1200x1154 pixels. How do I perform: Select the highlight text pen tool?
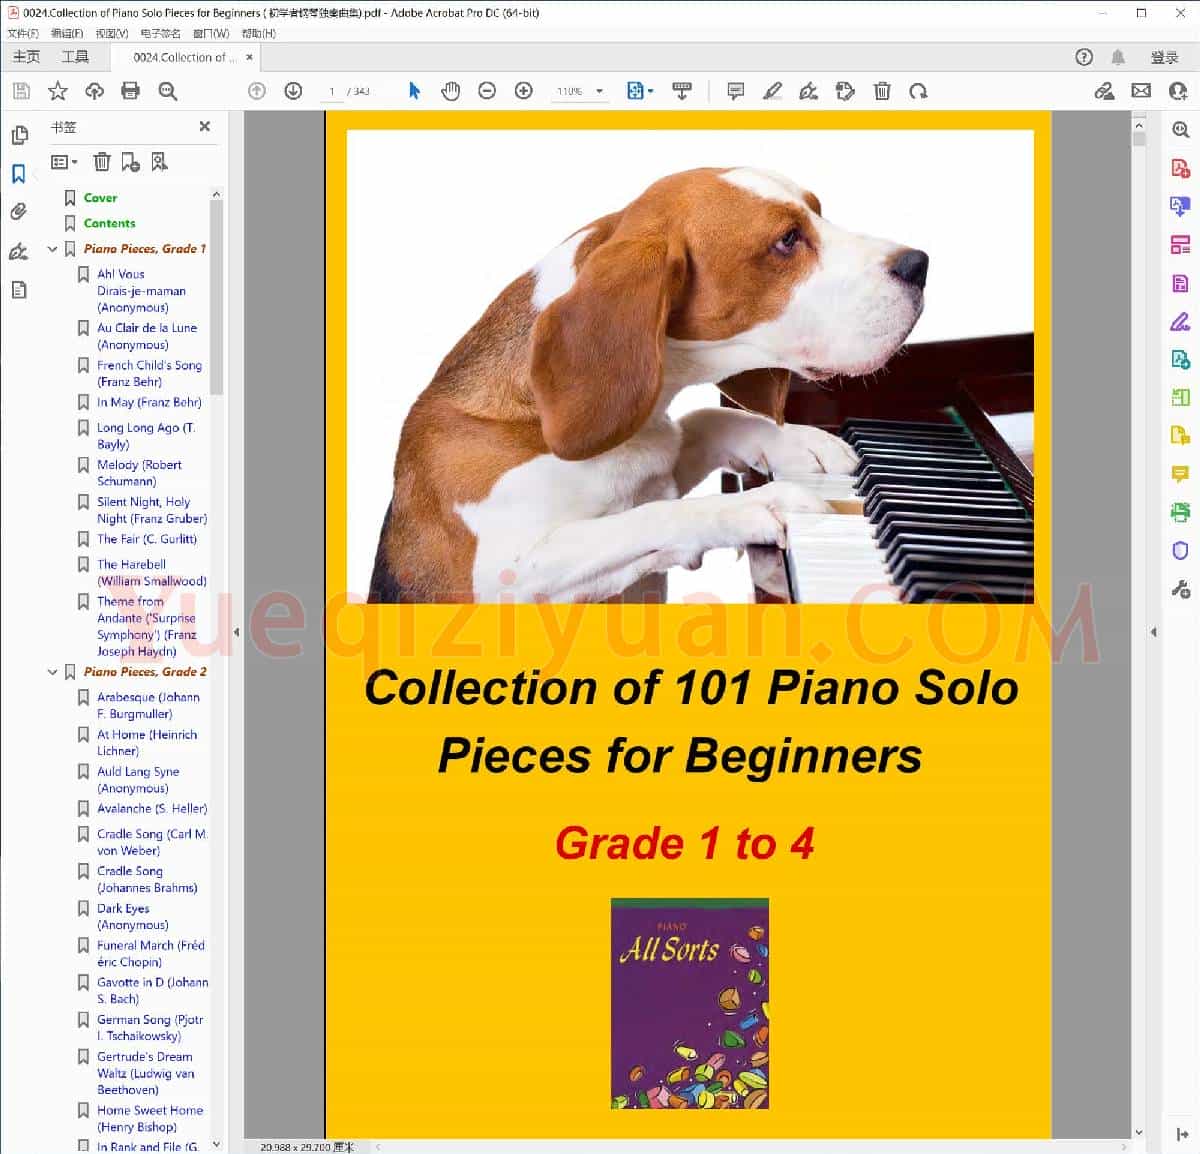772,91
